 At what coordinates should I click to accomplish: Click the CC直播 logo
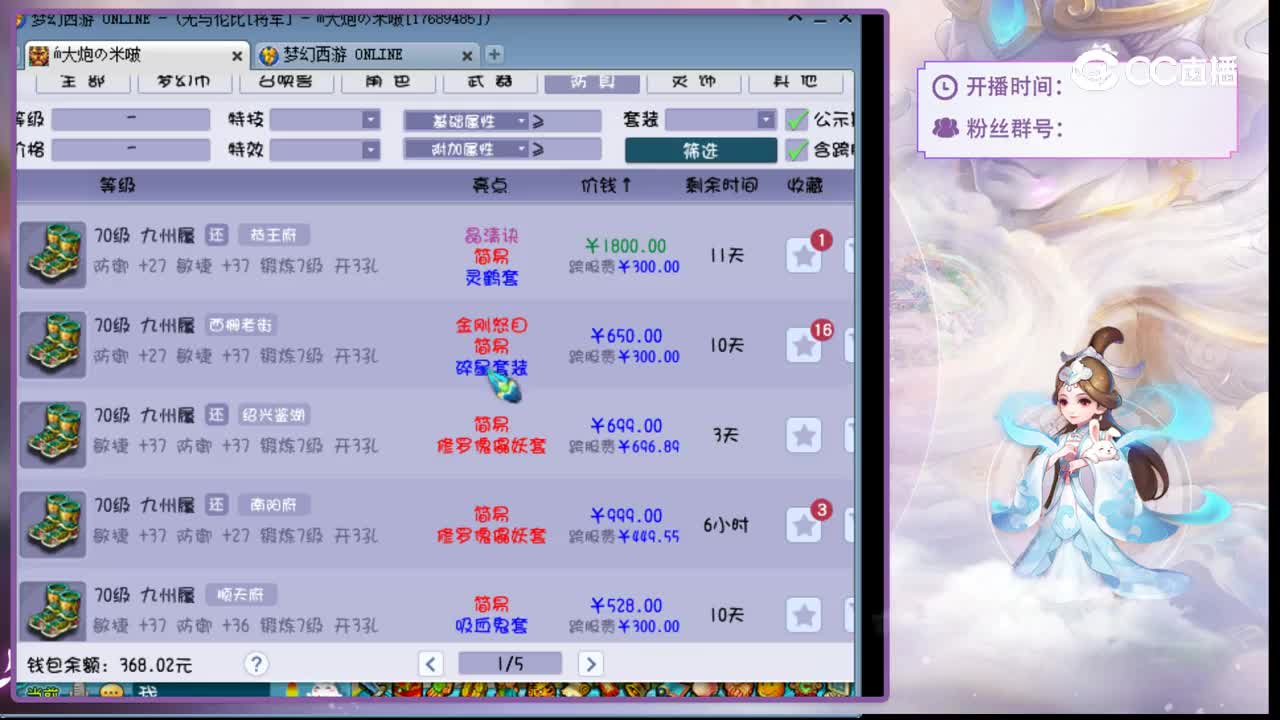(x=1155, y=70)
